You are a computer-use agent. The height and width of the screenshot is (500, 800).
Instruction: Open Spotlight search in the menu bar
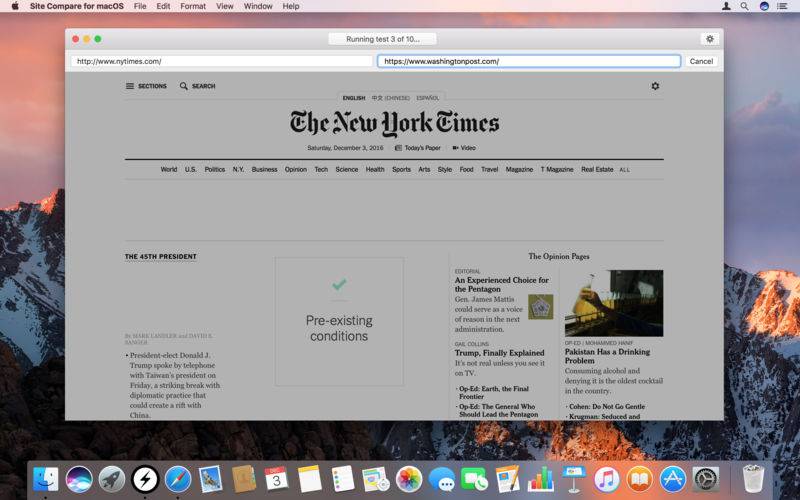point(744,6)
